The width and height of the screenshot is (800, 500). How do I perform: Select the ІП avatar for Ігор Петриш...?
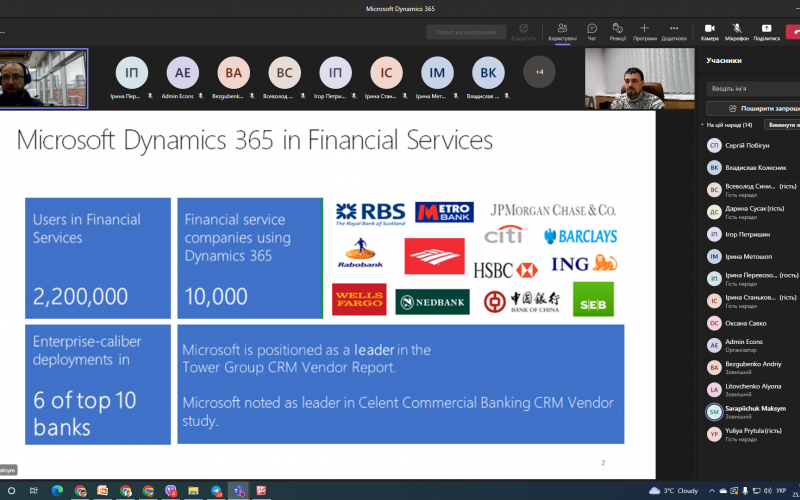[x=335, y=73]
